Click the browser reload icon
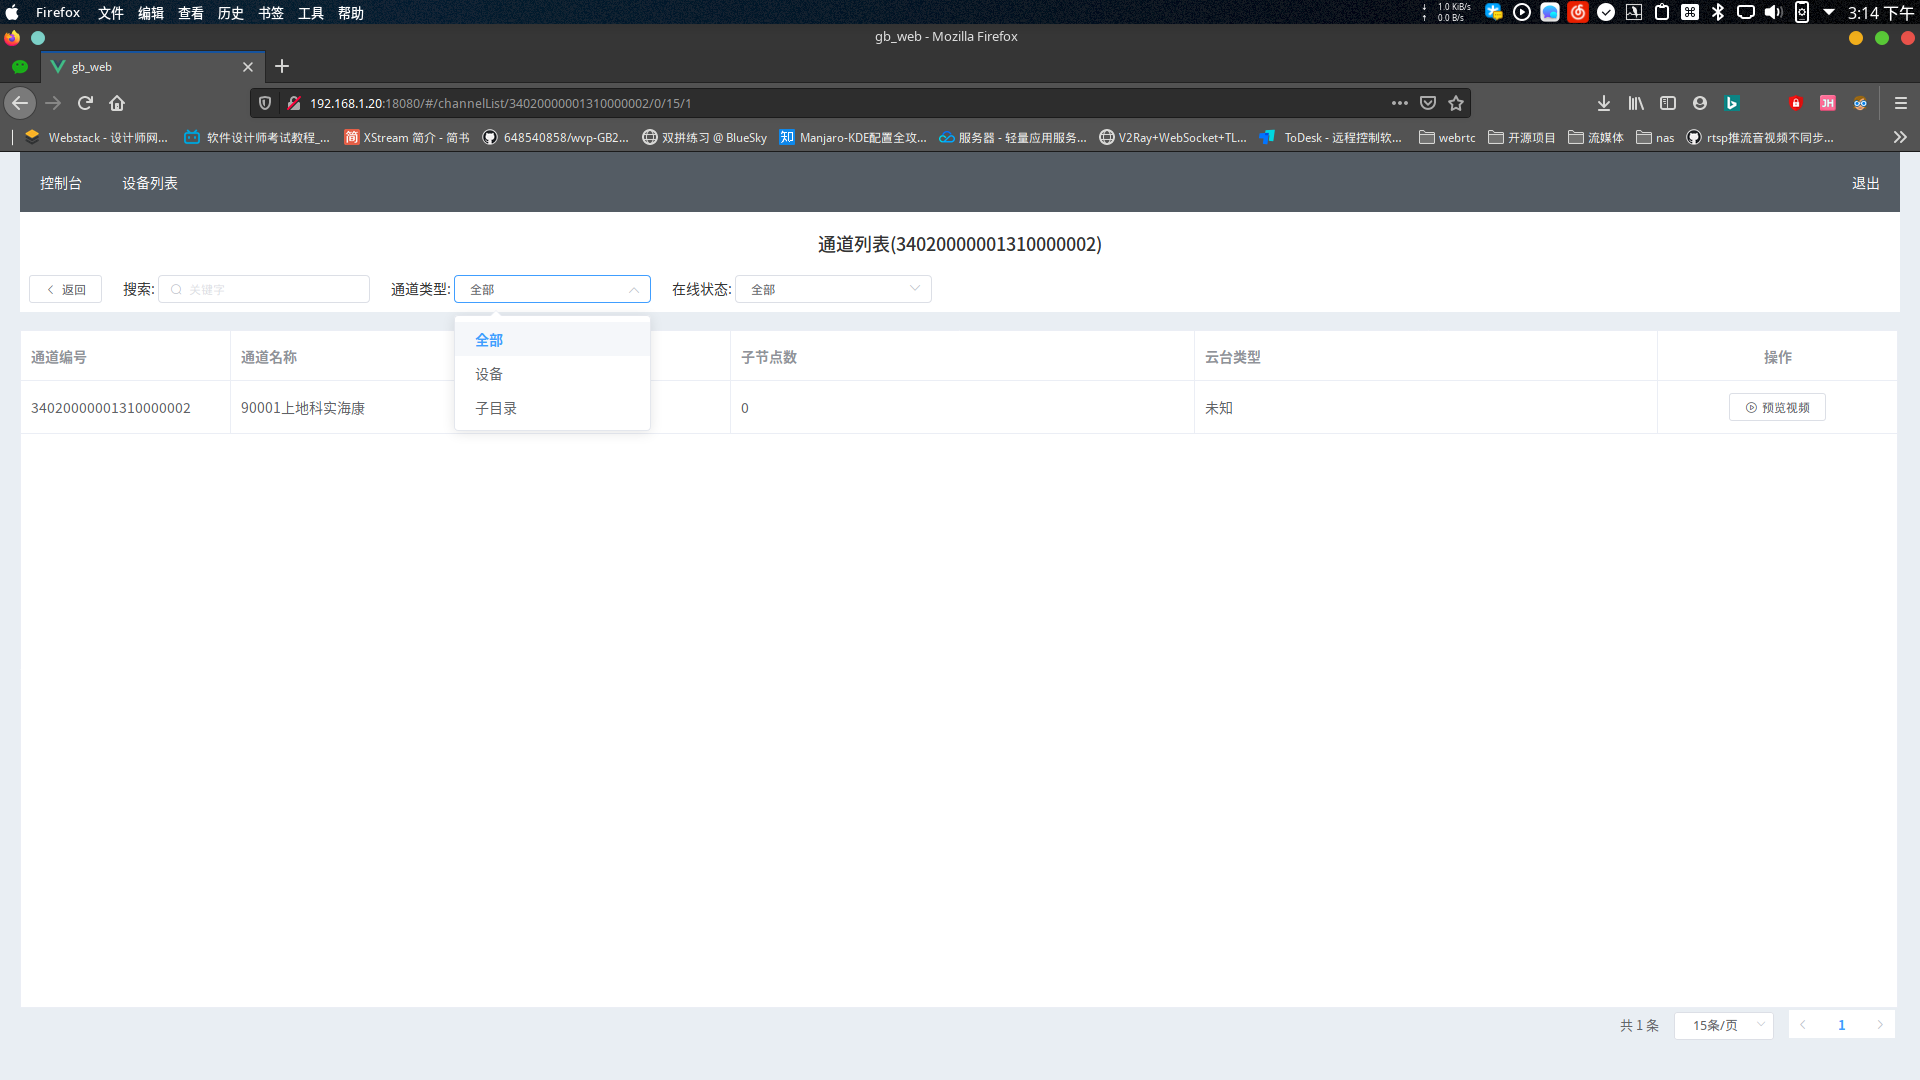This screenshot has width=1920, height=1080. click(x=85, y=103)
